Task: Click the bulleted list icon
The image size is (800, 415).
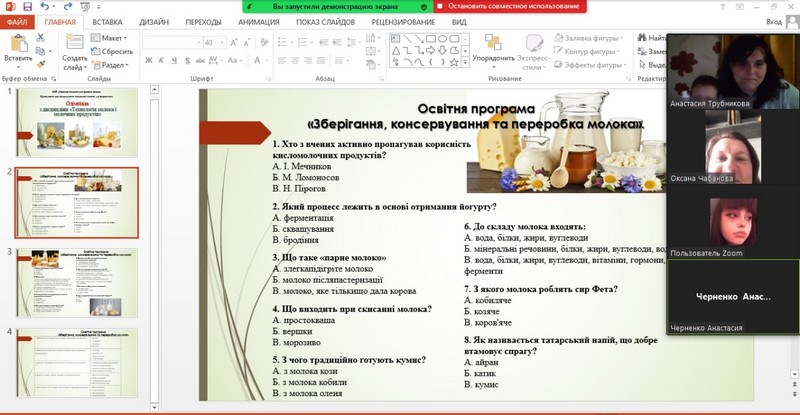Action: [283, 42]
